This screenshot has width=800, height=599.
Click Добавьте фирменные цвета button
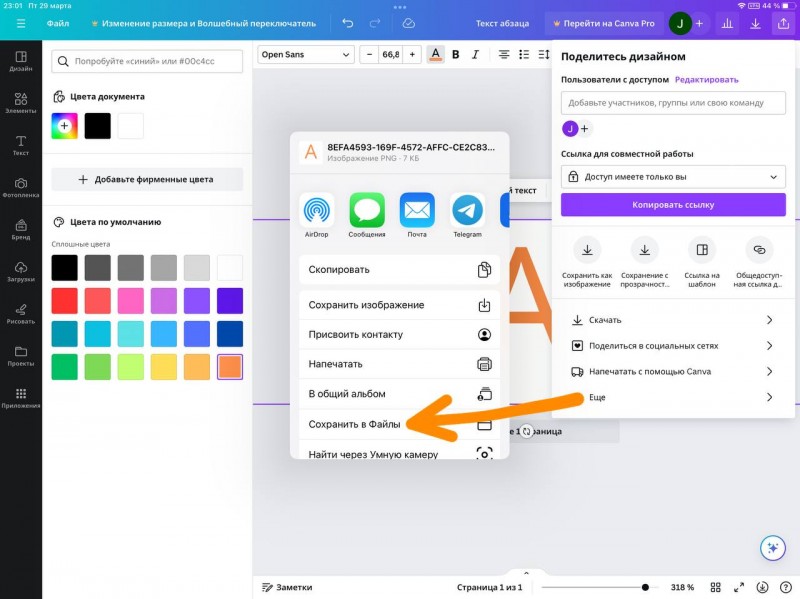pyautogui.click(x=147, y=180)
